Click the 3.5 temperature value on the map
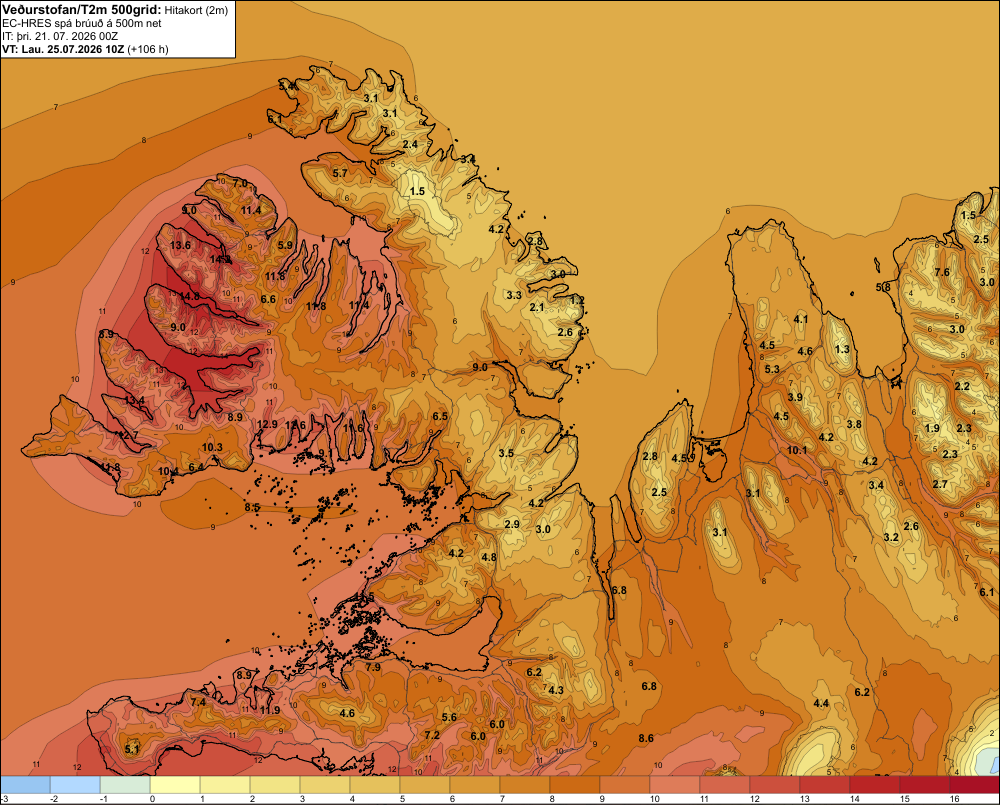Screen dimensions: 1000x805 tap(506, 453)
